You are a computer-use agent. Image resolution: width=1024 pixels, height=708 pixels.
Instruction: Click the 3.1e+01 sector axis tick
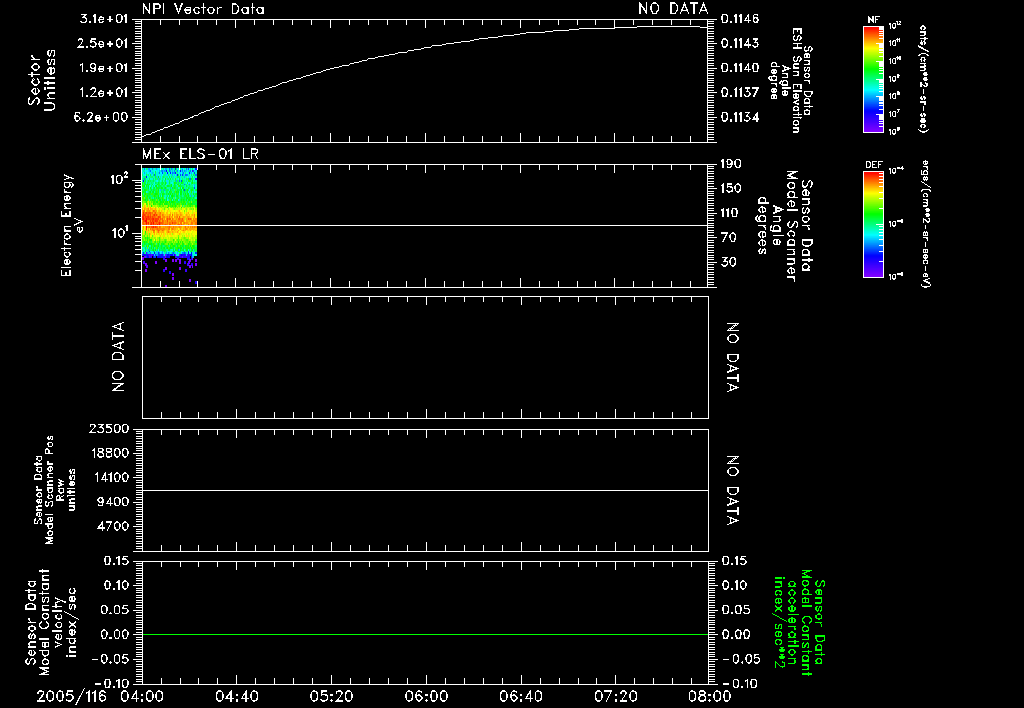click(x=103, y=19)
